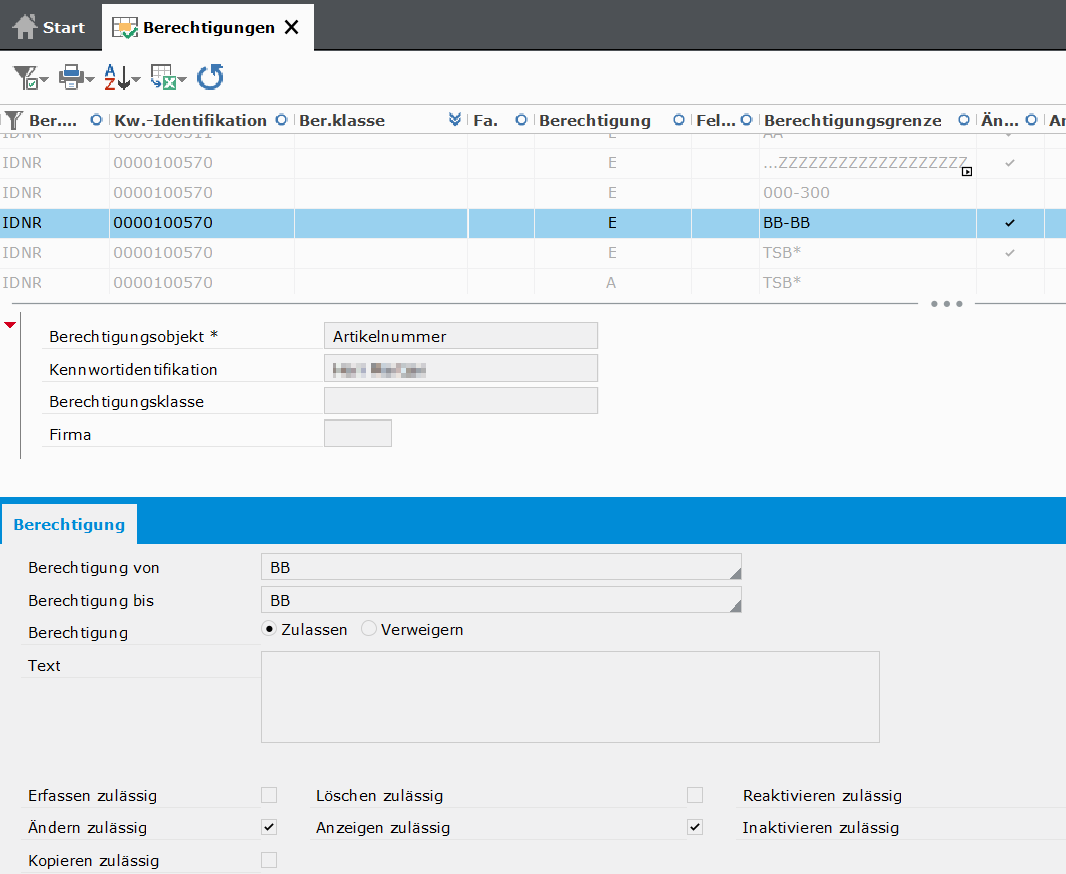This screenshot has height=874, width=1066.
Task: Select the Berechtigung lower tab
Action: coord(69,524)
